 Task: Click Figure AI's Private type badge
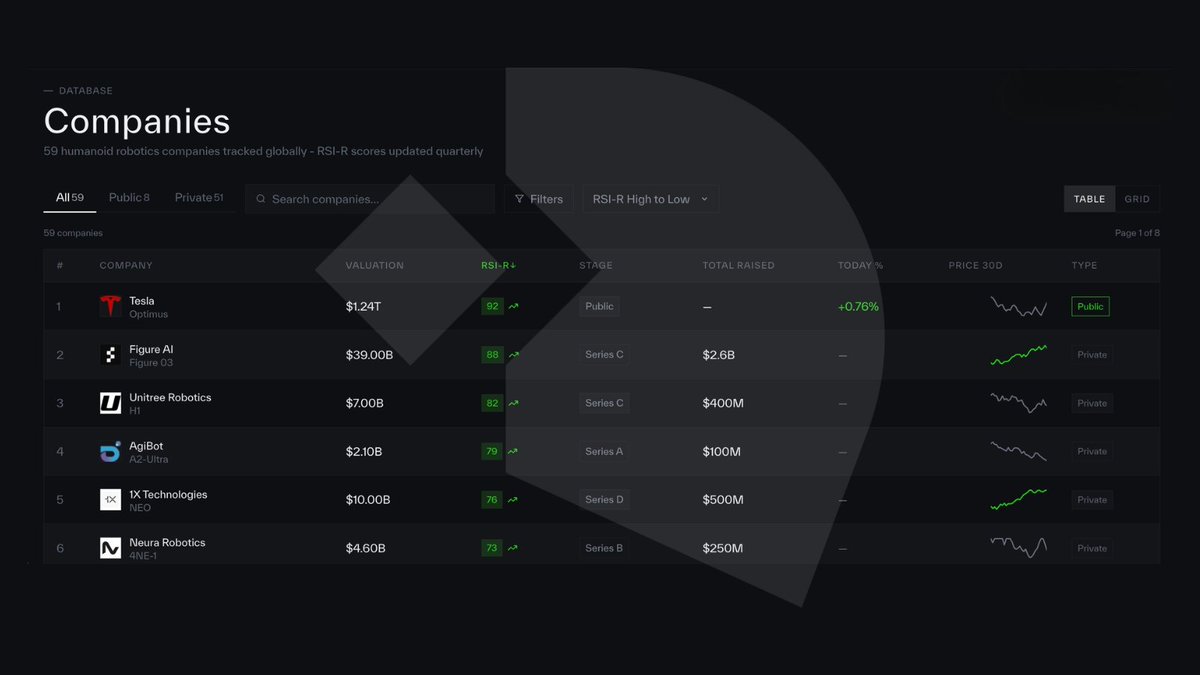tap(1092, 355)
